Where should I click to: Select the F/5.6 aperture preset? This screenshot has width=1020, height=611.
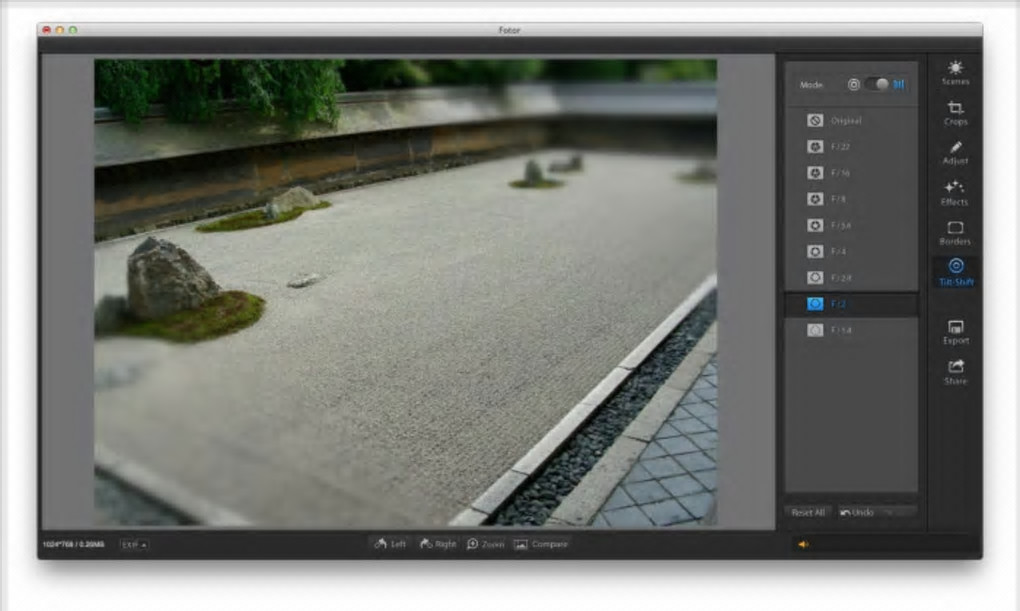click(x=851, y=225)
